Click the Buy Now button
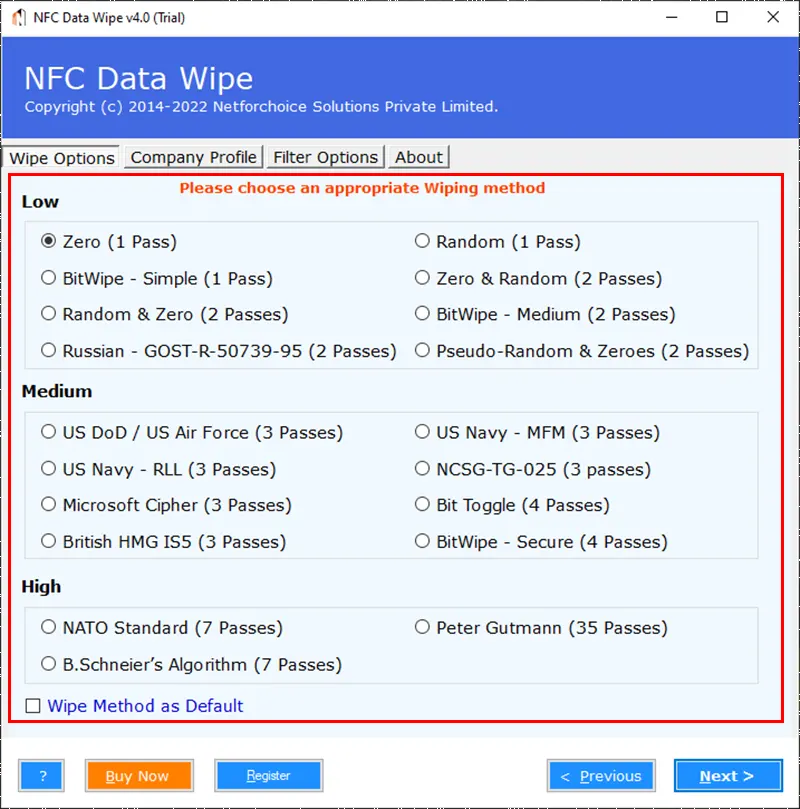 point(139,775)
